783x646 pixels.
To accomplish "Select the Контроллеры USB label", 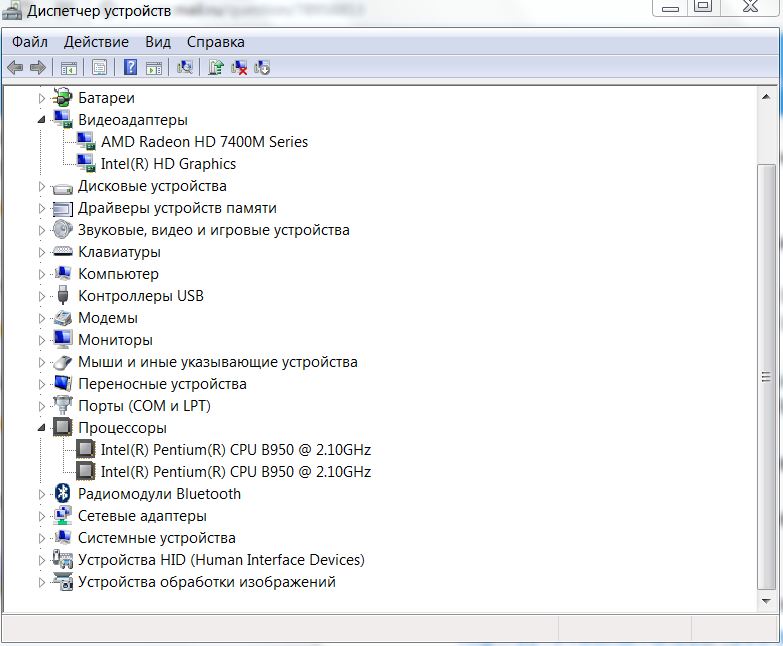I will point(141,296).
